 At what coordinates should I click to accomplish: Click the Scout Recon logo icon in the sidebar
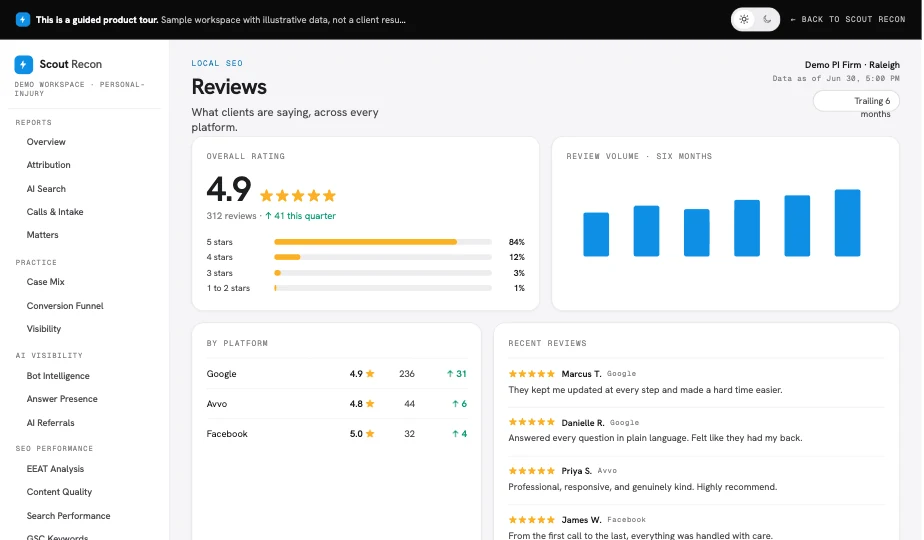(x=24, y=64)
